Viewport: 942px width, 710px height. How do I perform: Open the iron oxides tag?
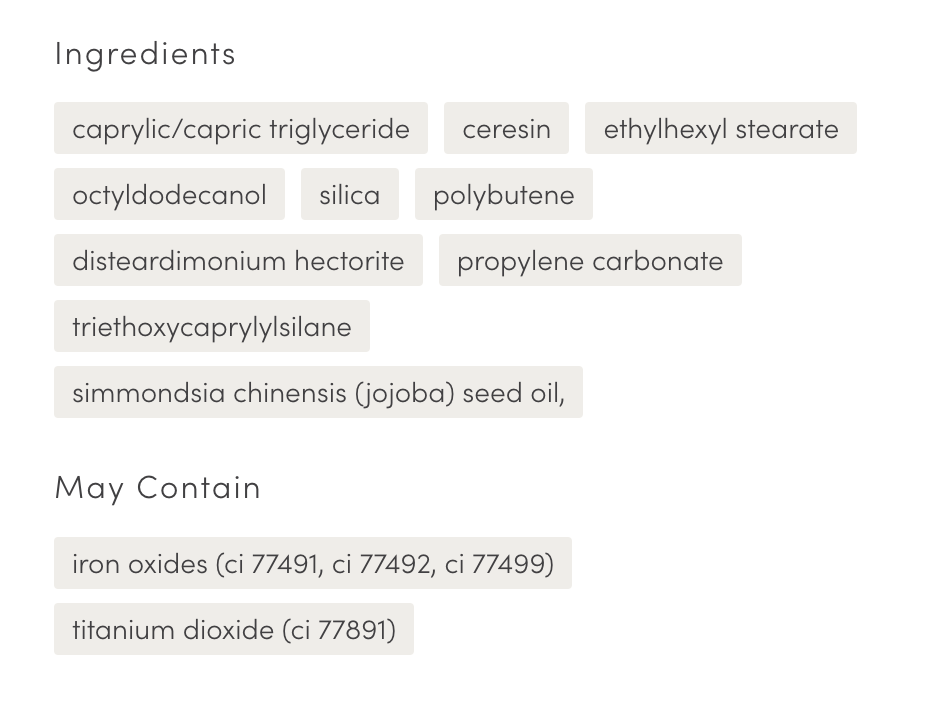(x=312, y=563)
